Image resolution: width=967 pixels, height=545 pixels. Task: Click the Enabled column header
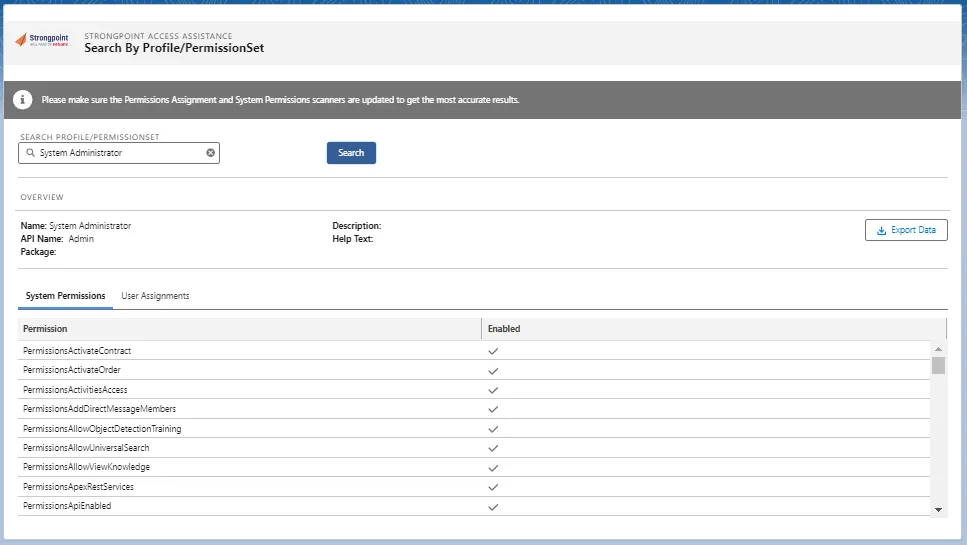[714, 329]
